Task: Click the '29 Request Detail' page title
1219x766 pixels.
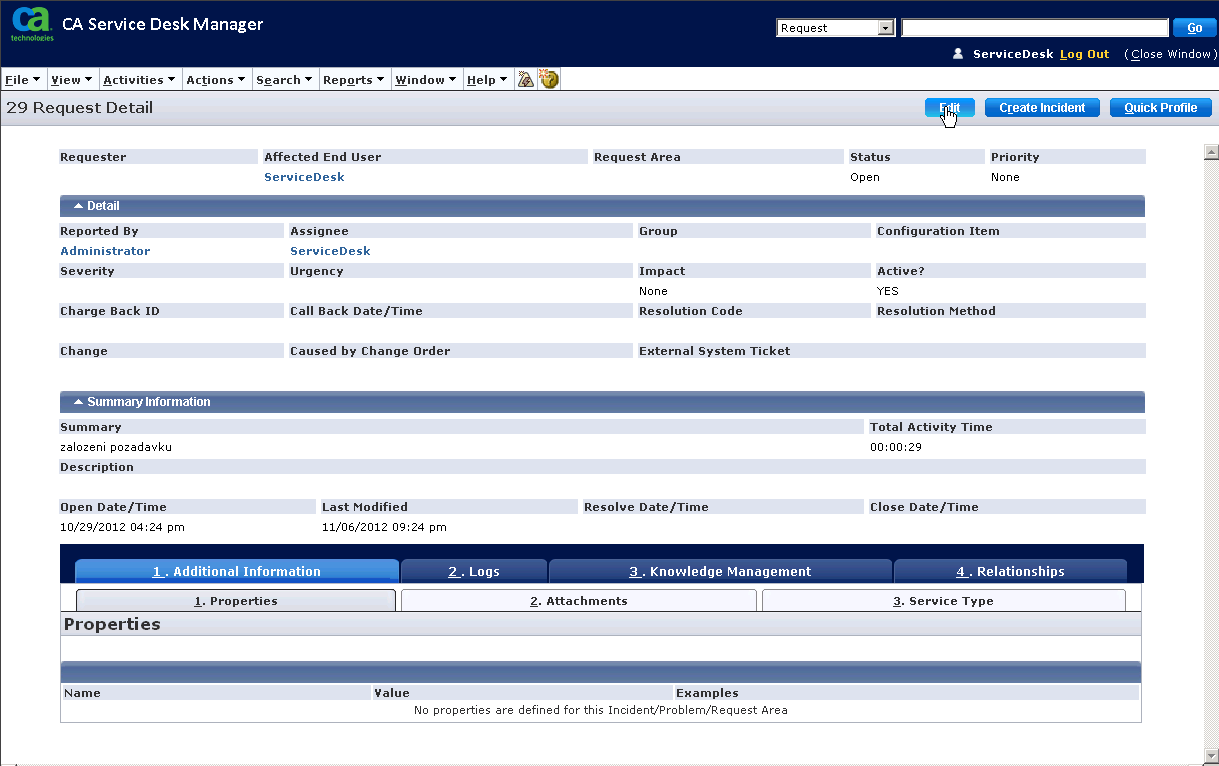Action: [80, 108]
